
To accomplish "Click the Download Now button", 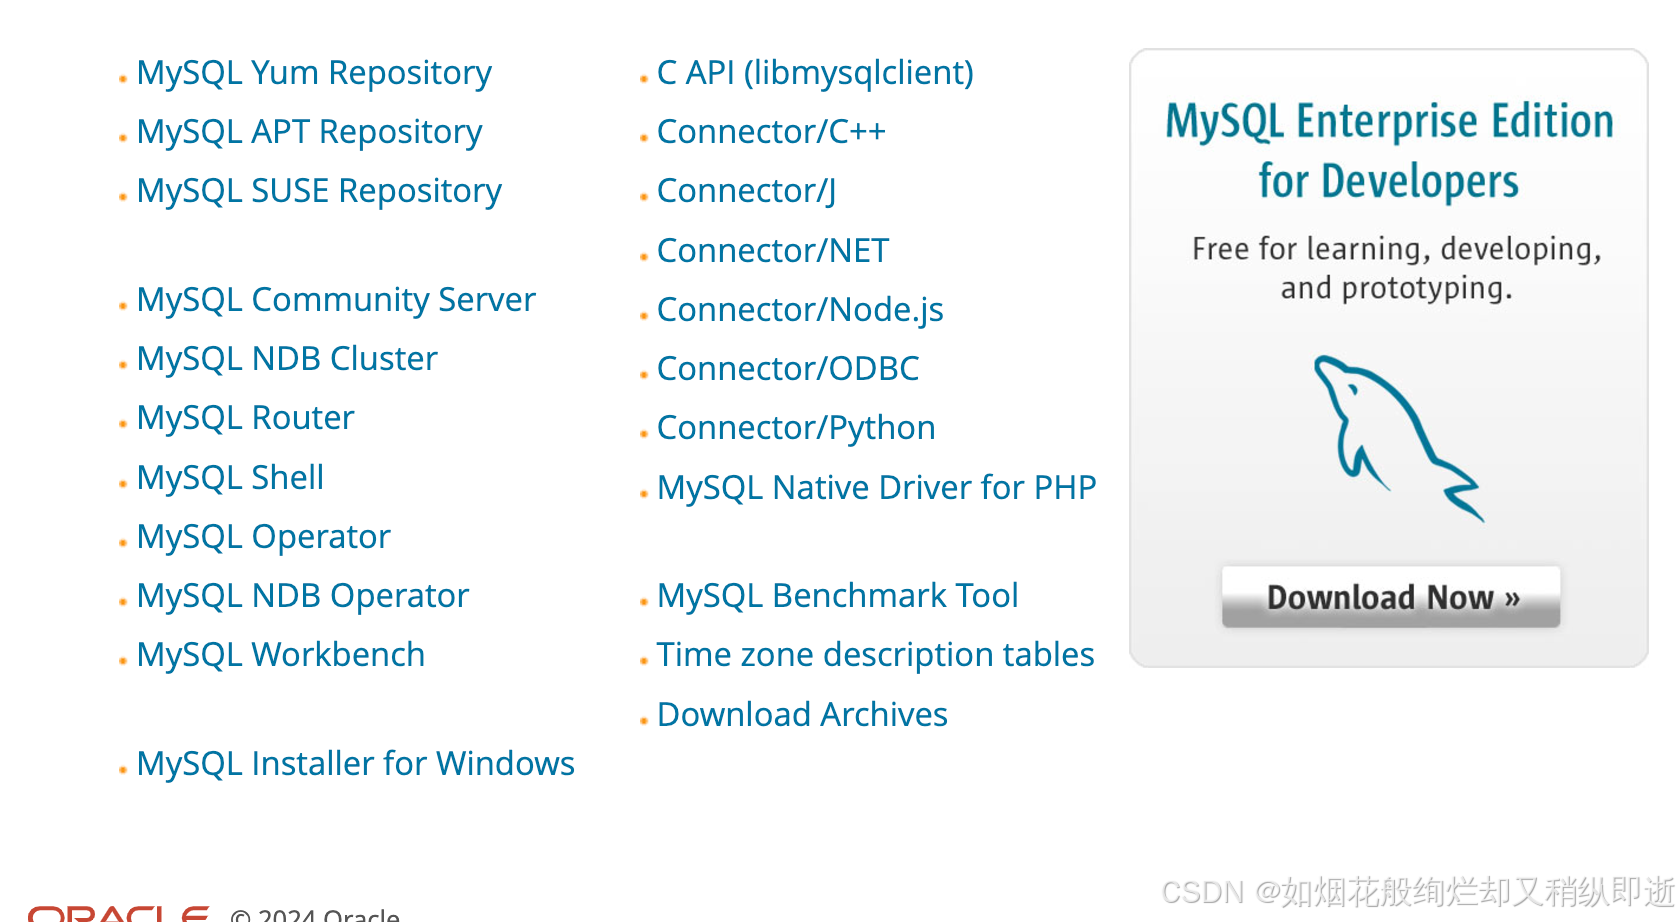I will pyautogui.click(x=1391, y=597).
